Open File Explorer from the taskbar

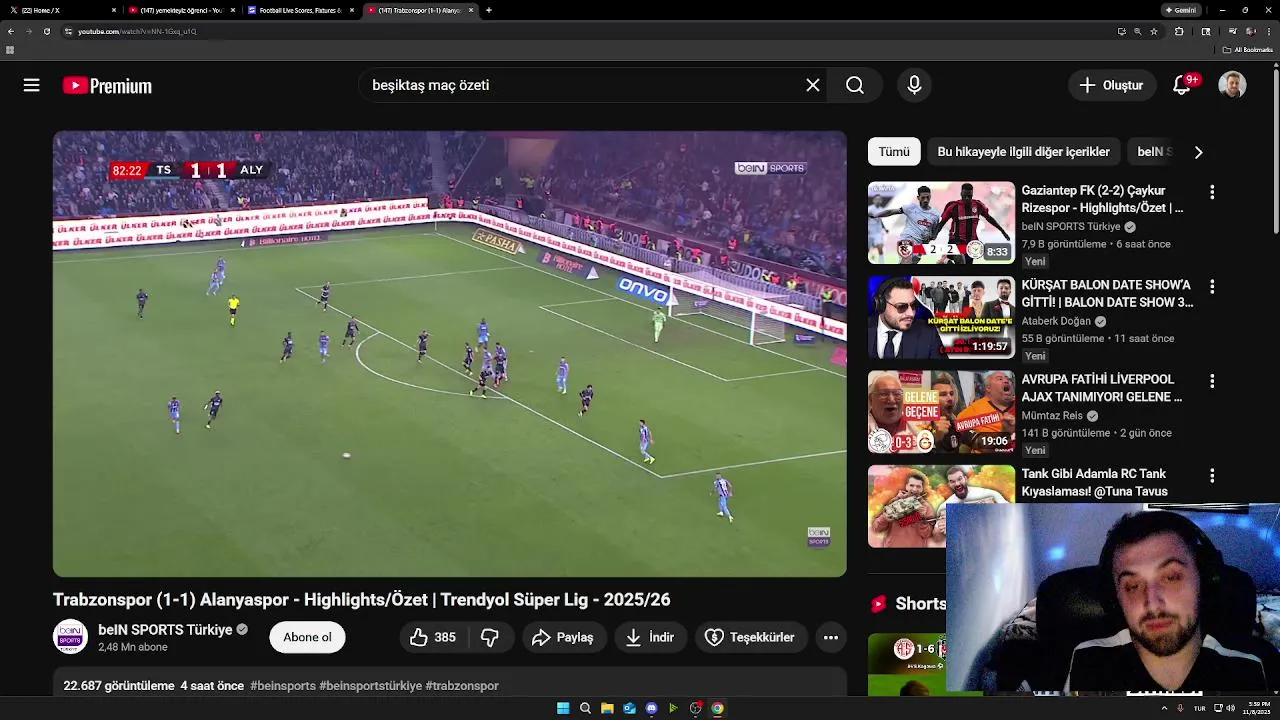(607, 708)
